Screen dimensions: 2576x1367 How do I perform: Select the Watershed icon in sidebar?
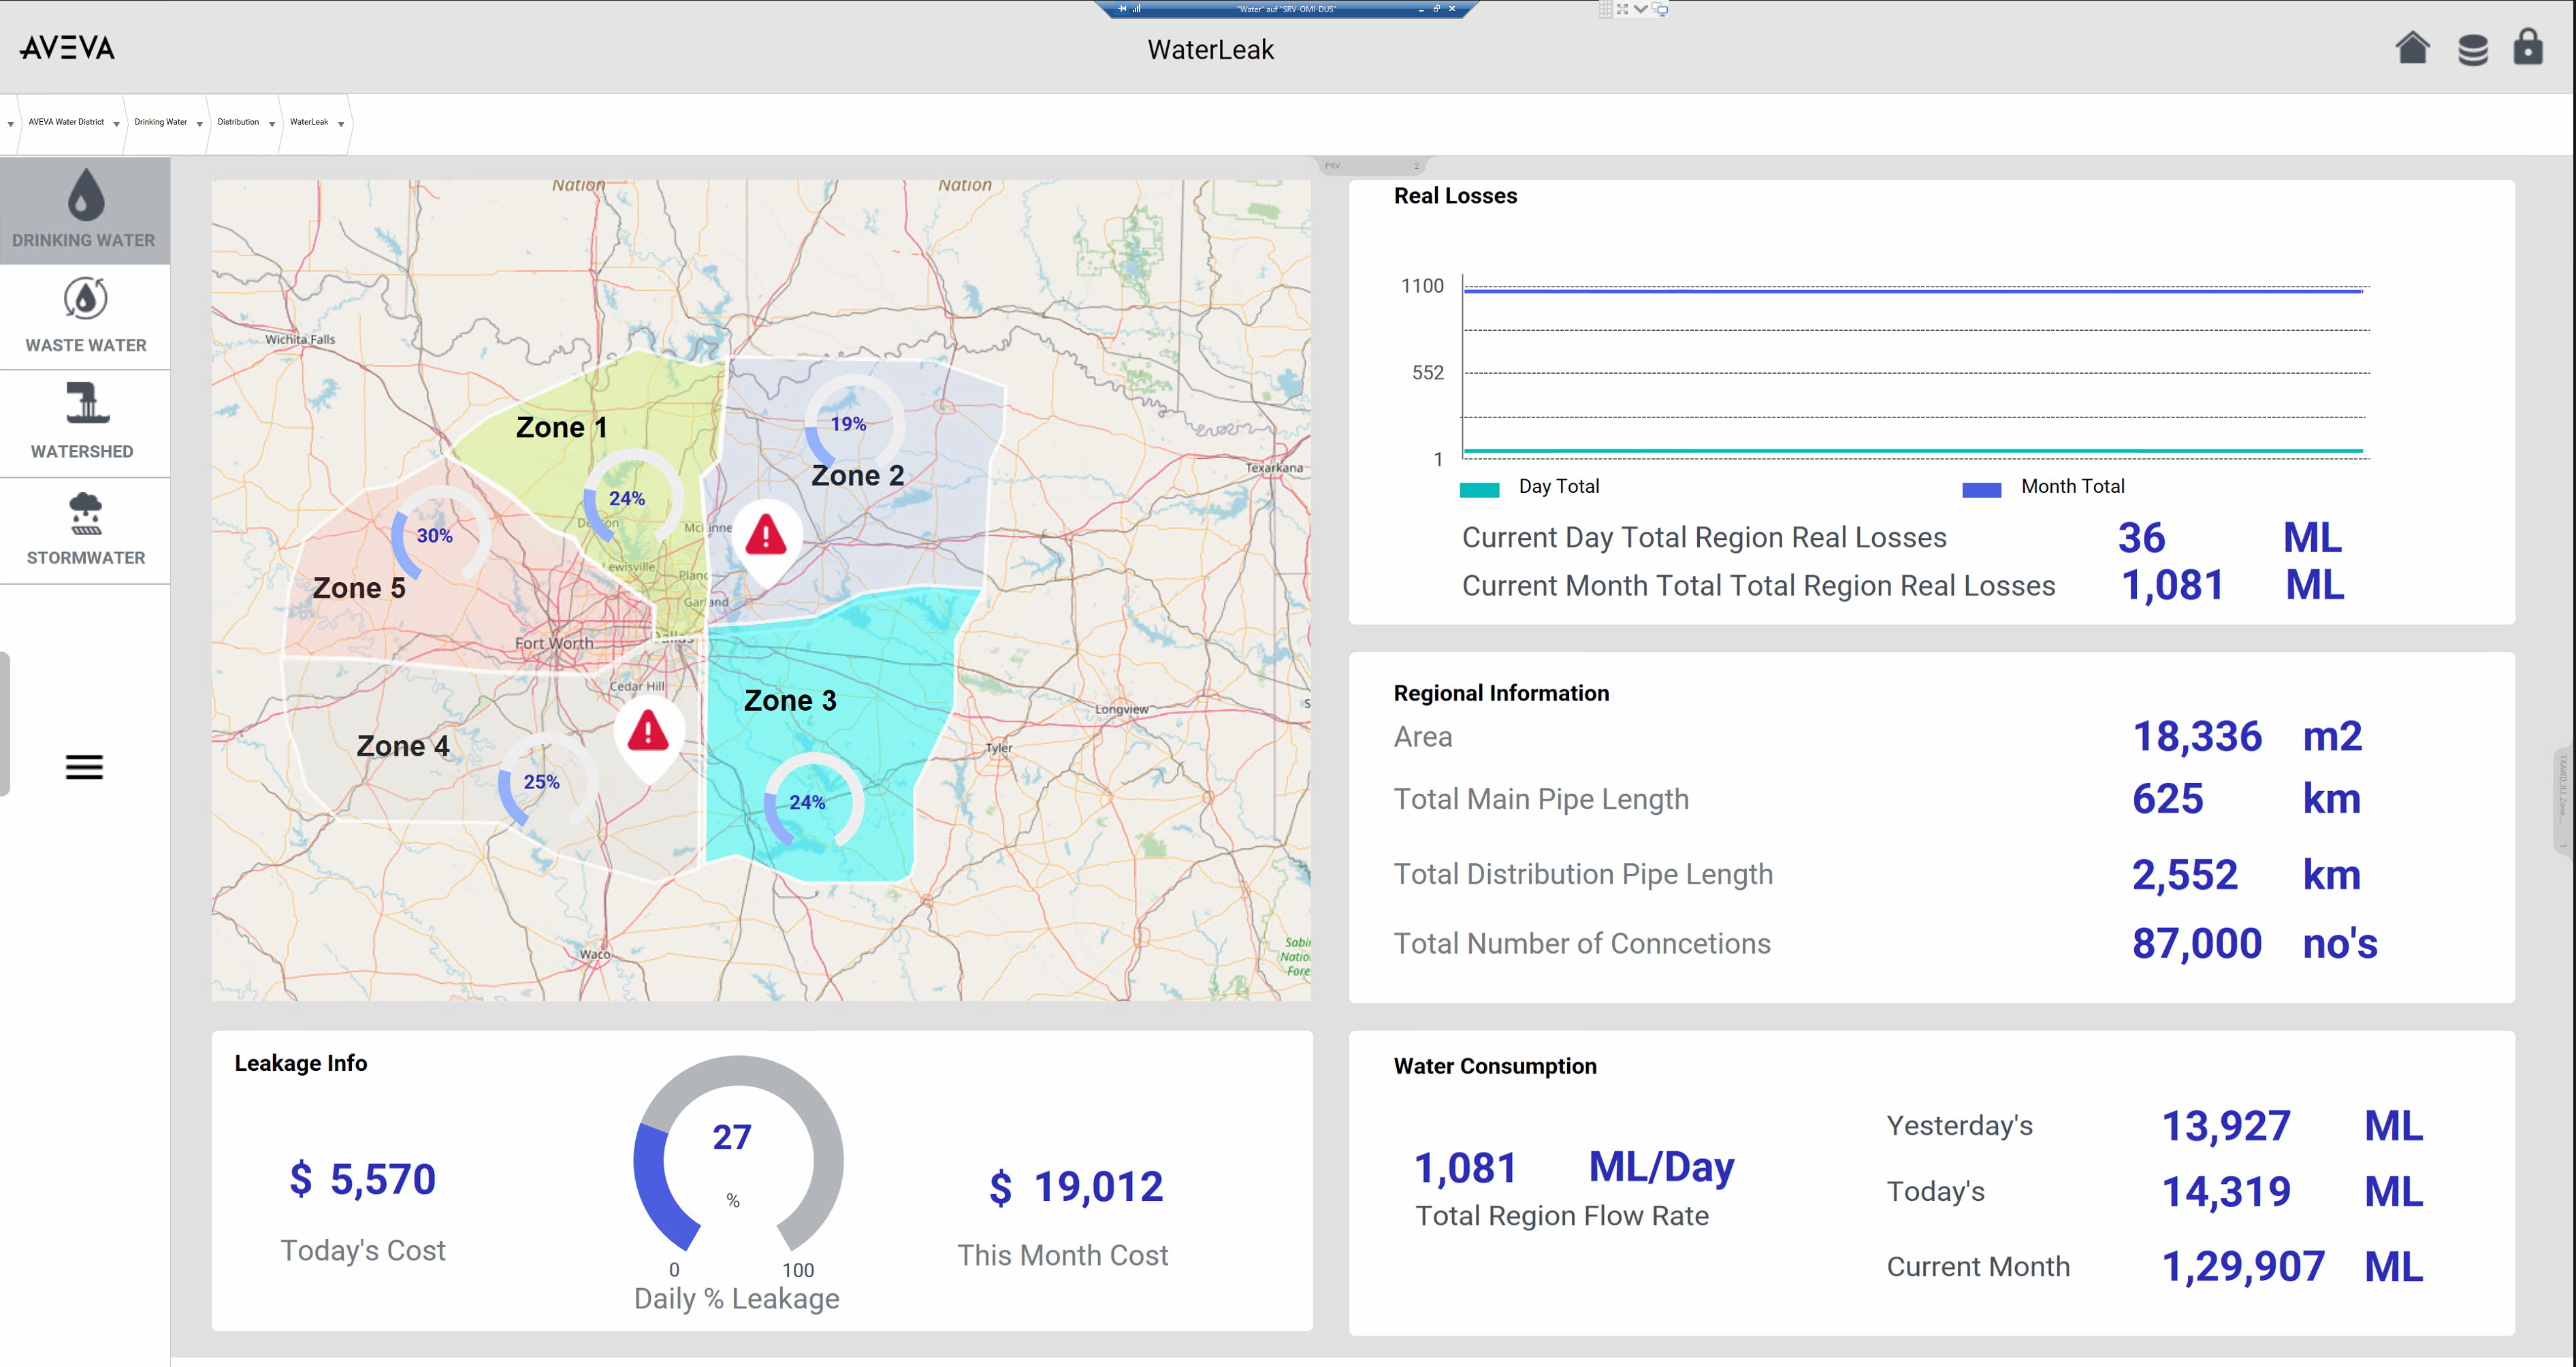click(x=87, y=403)
